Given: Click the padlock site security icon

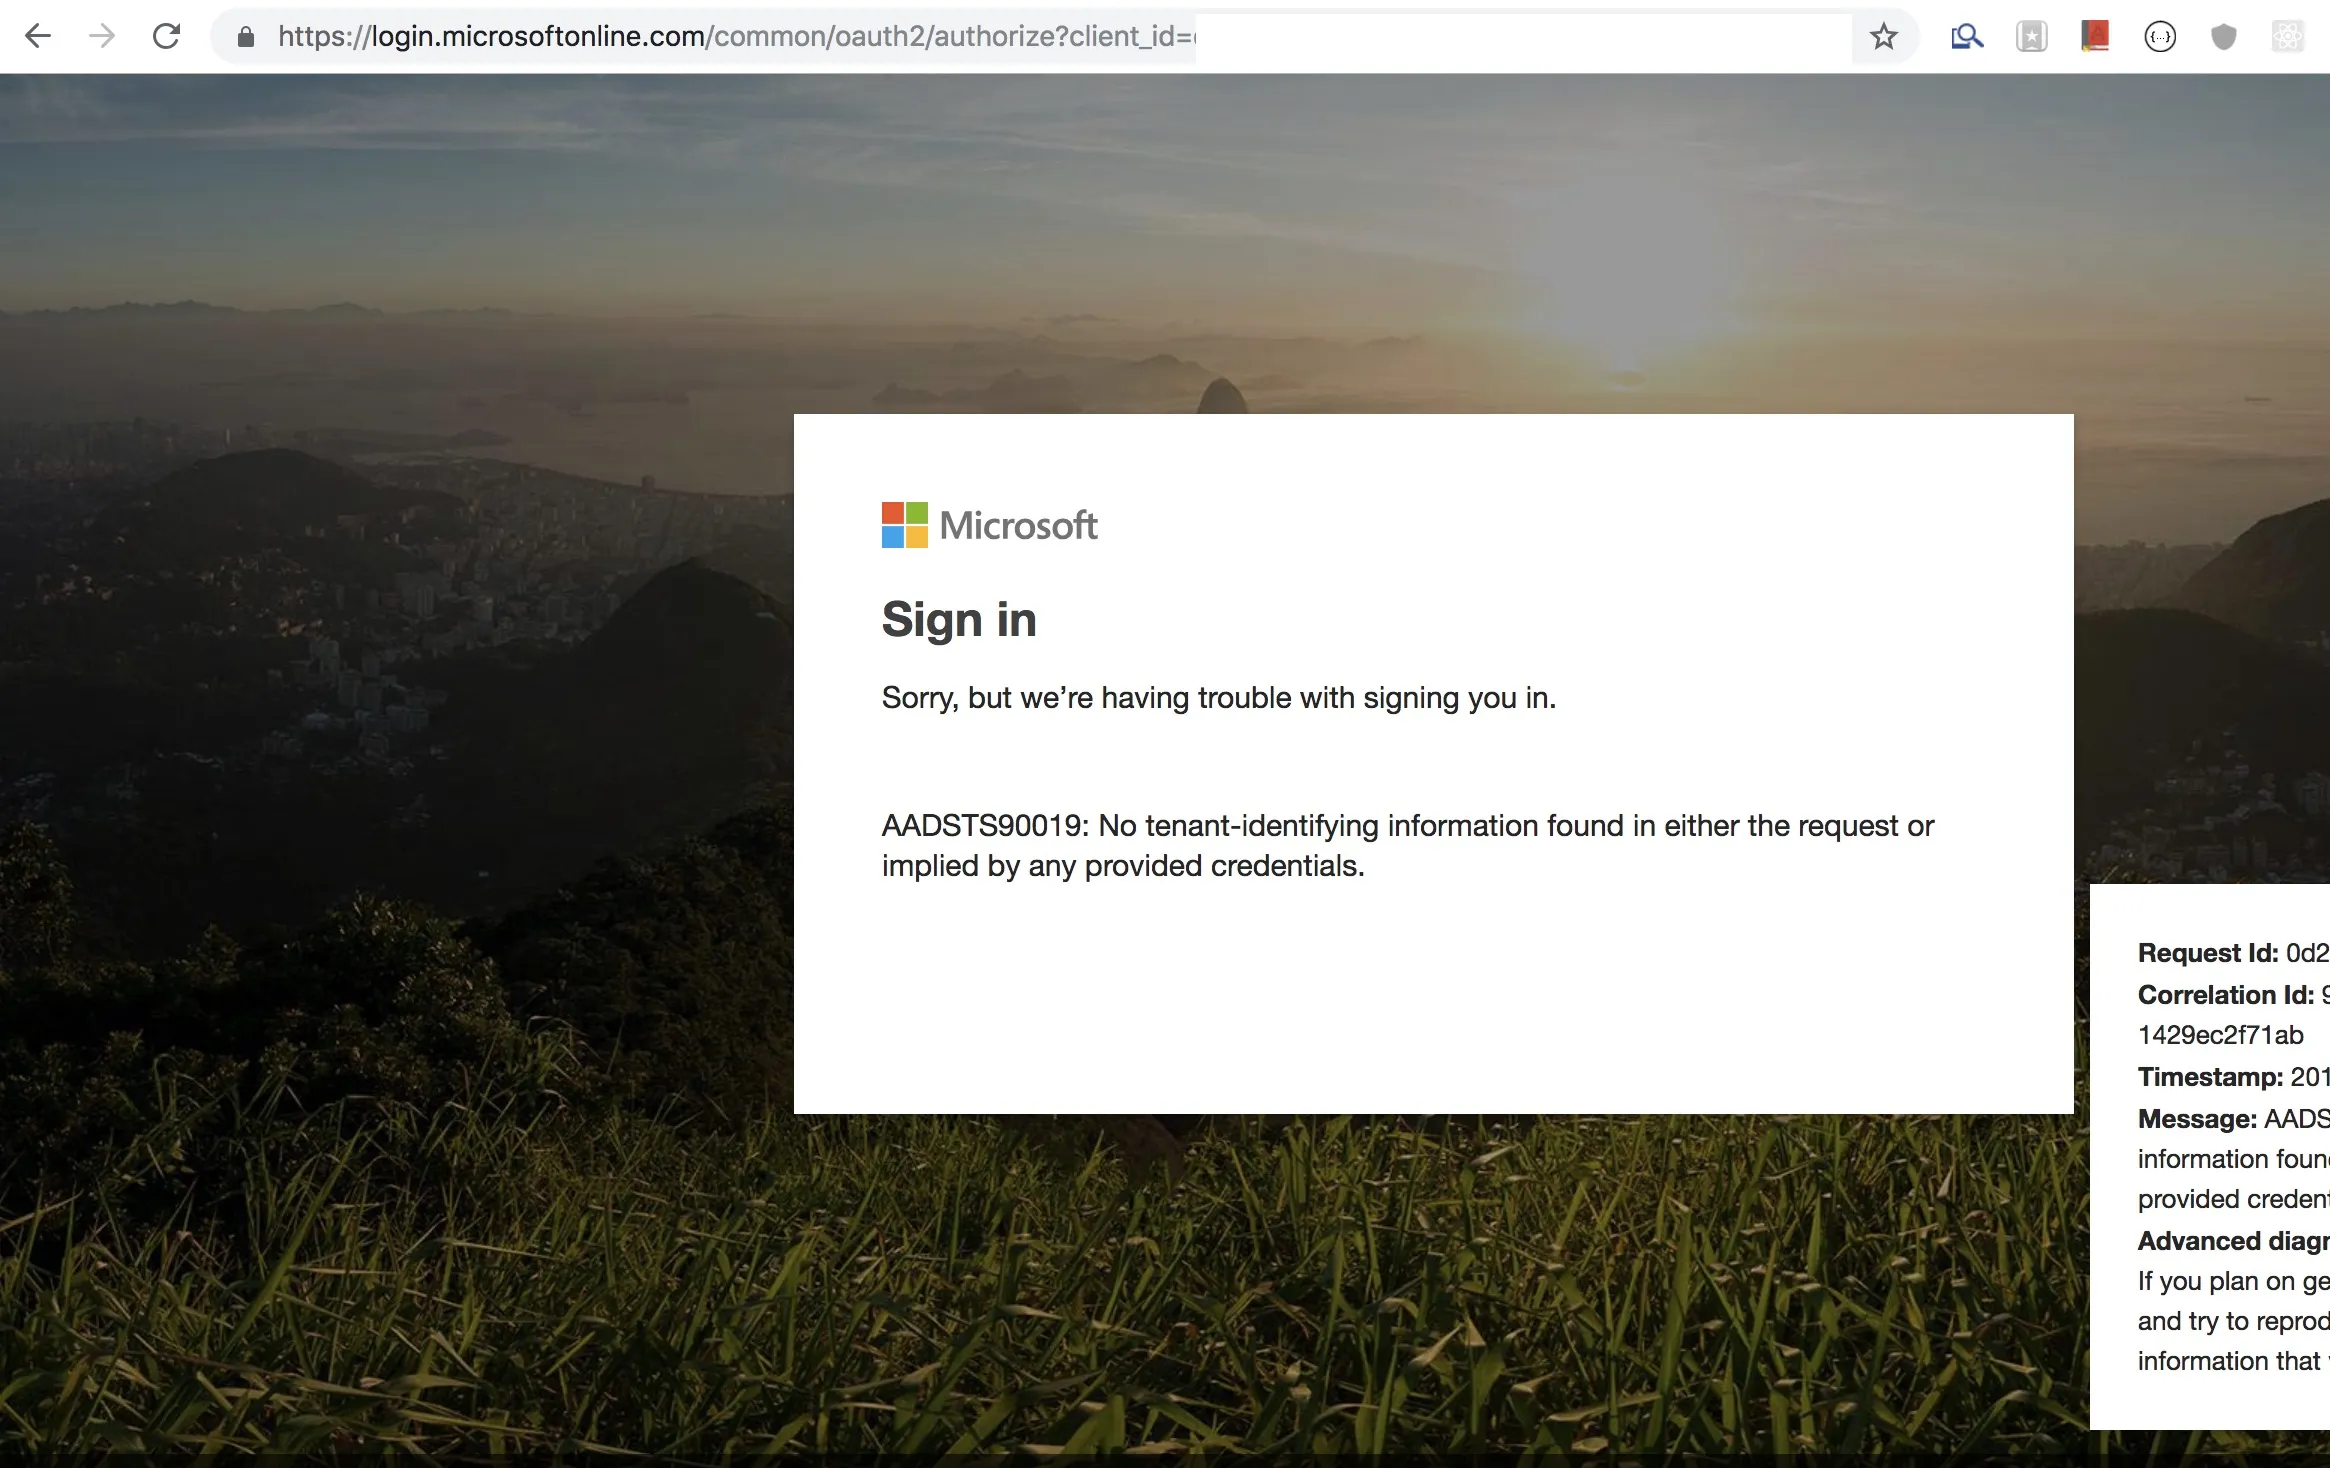Looking at the screenshot, I should click(246, 37).
